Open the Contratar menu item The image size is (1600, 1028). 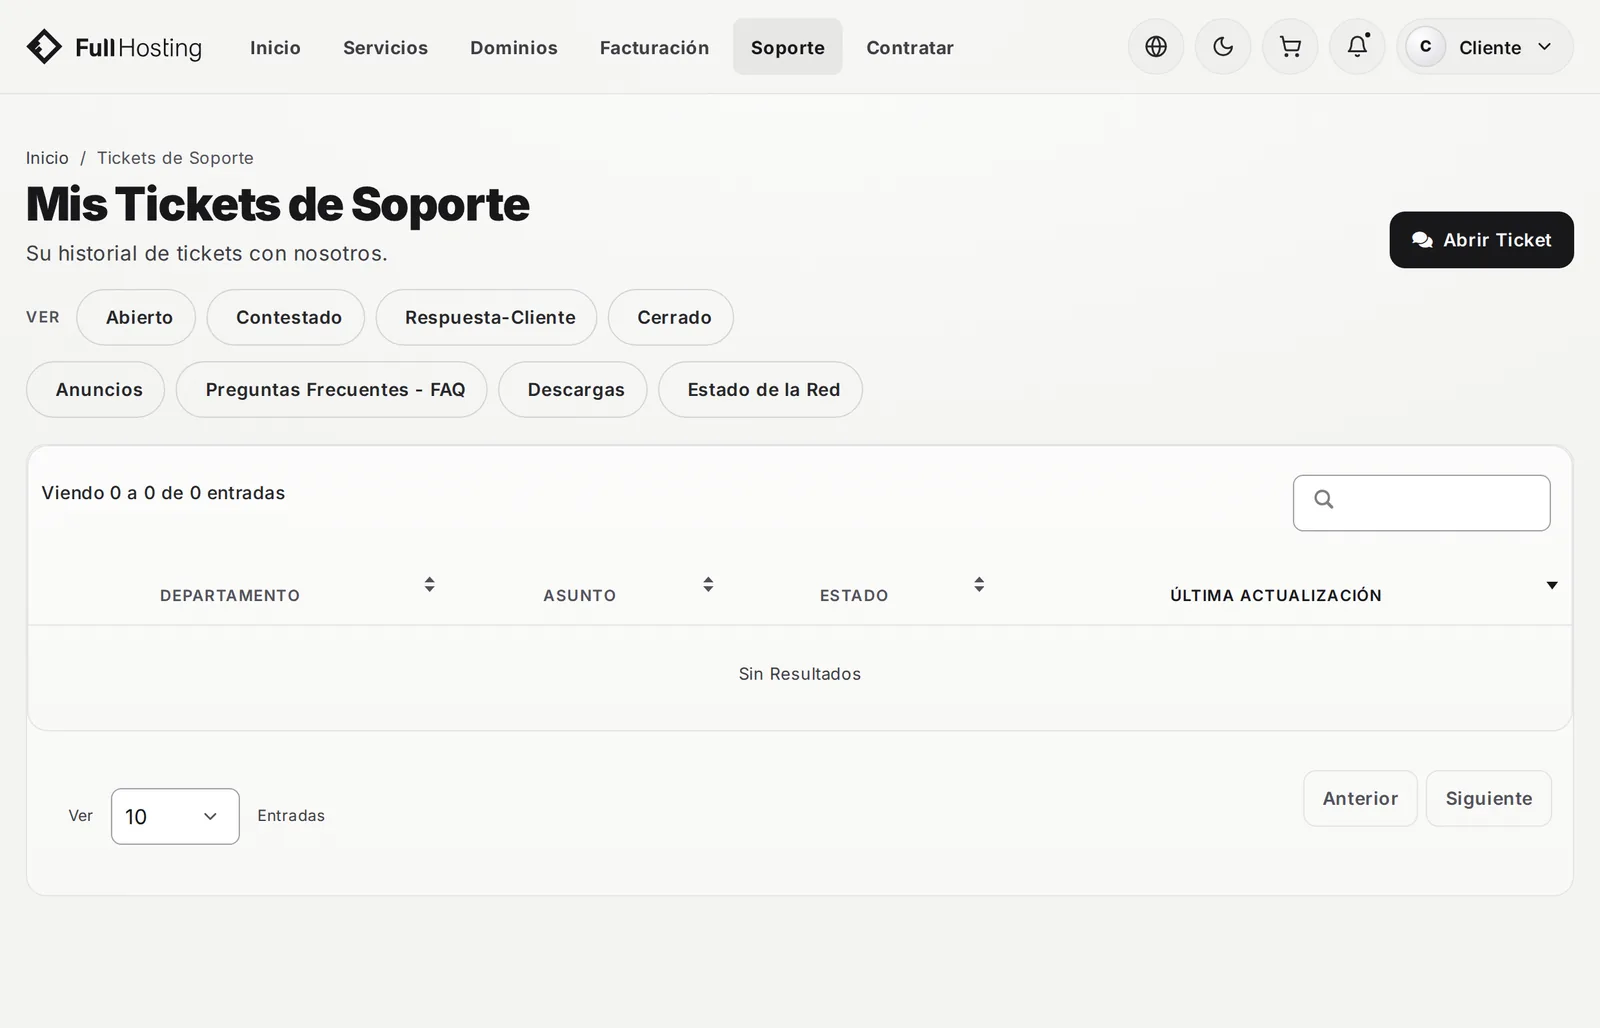(910, 47)
